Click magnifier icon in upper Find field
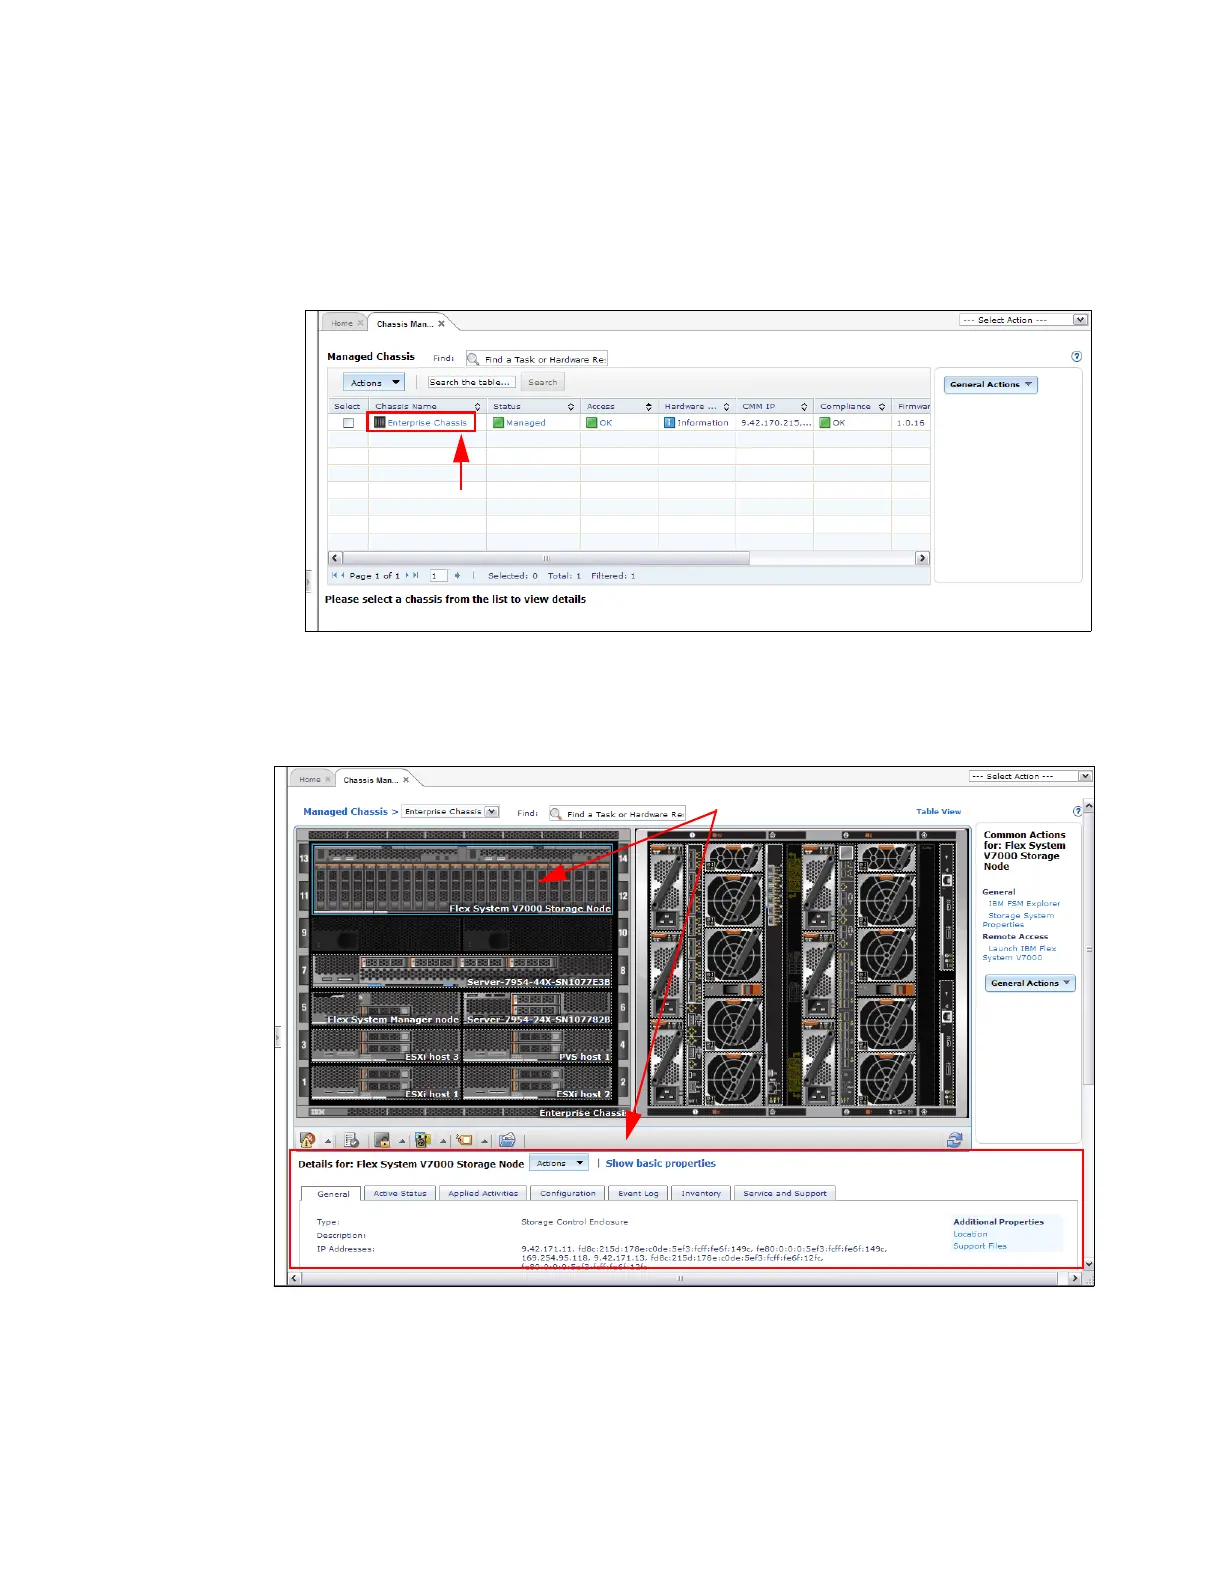 coord(474,359)
